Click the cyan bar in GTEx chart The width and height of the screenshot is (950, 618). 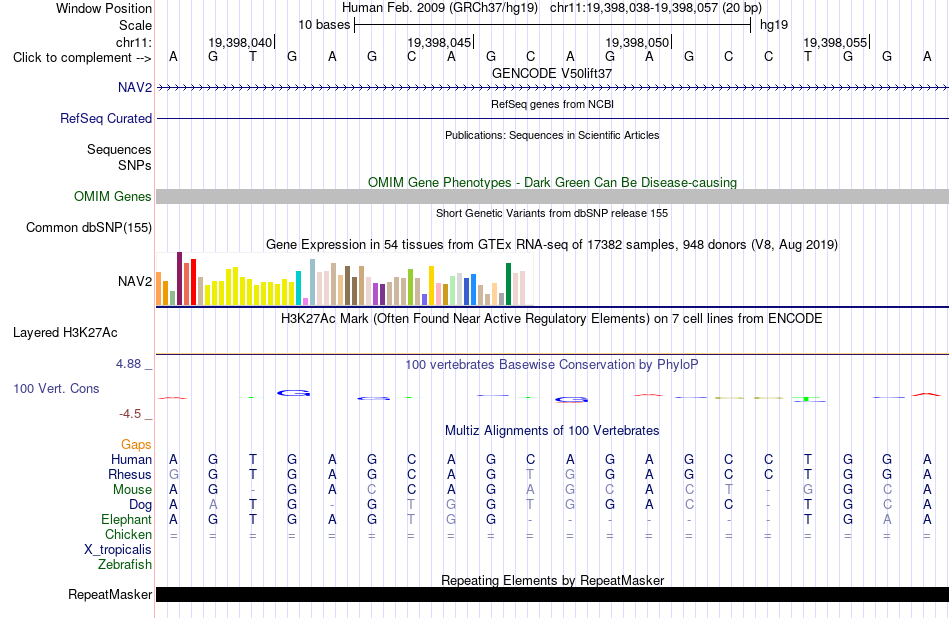pos(299,288)
